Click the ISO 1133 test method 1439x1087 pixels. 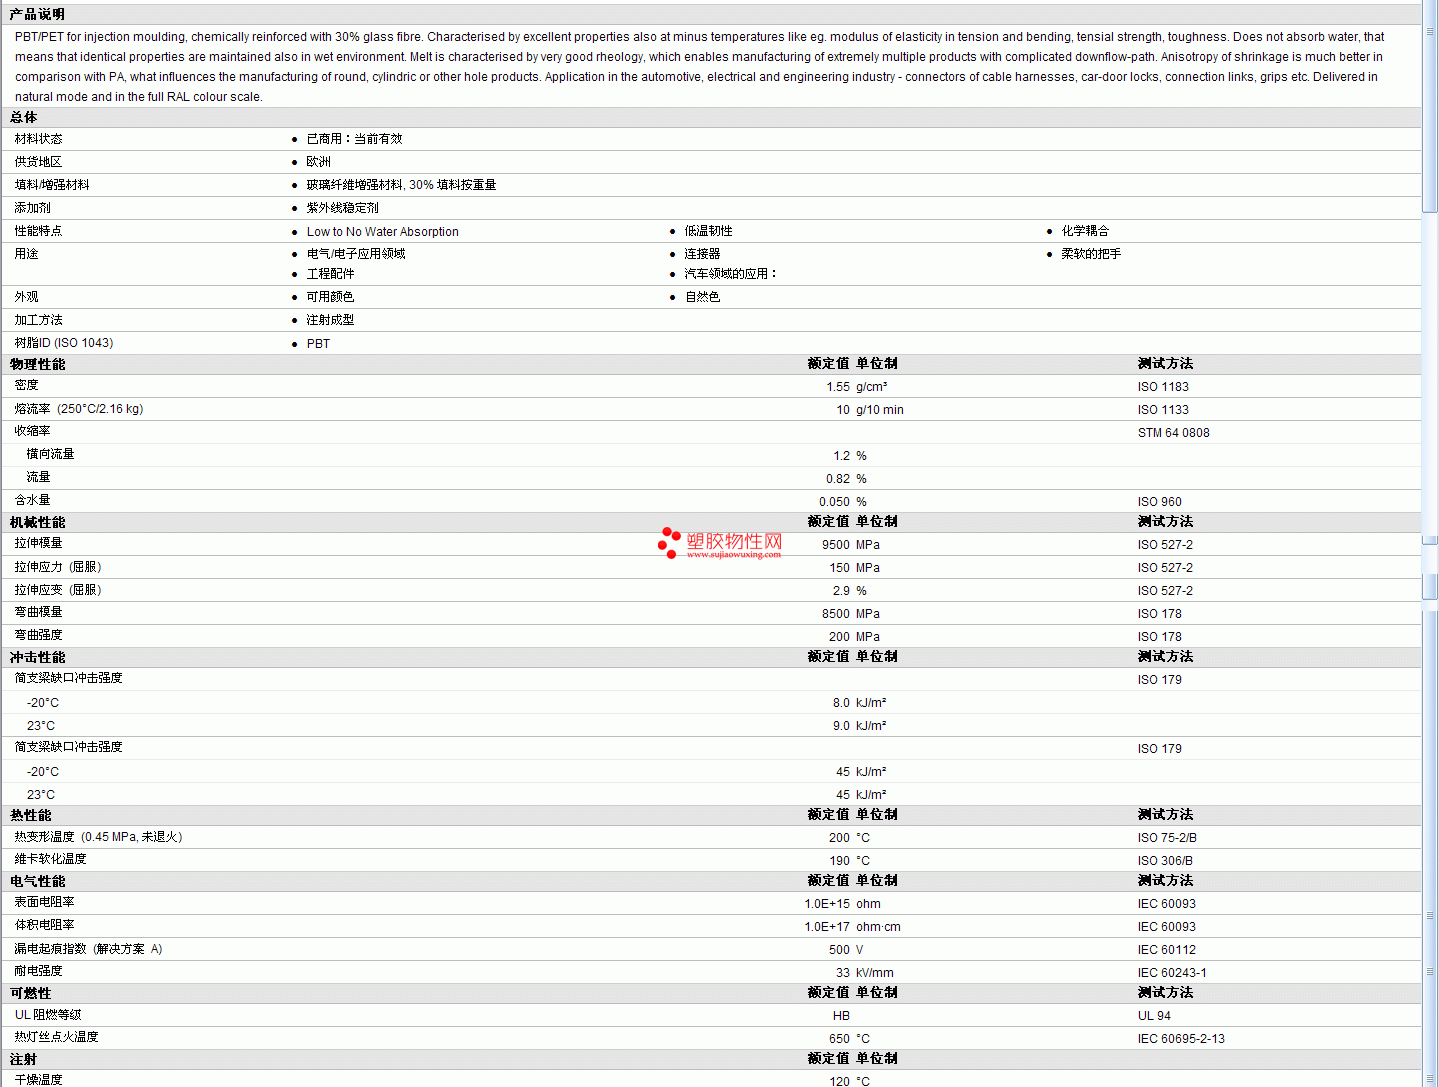(x=1163, y=410)
